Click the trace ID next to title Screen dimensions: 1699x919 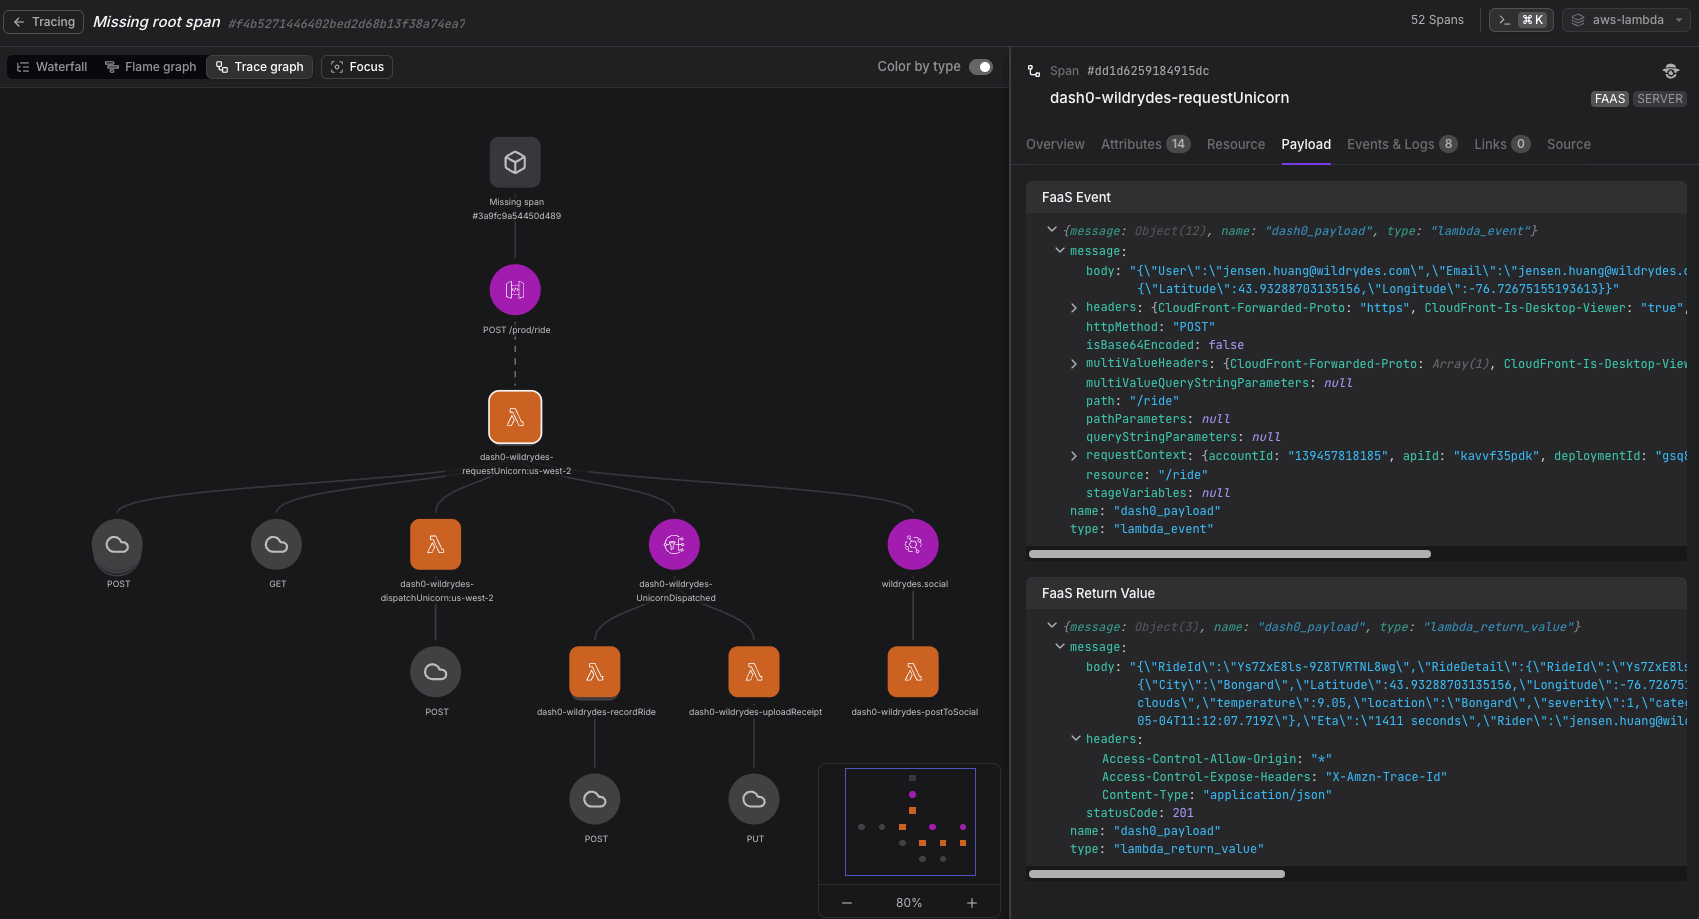click(347, 24)
